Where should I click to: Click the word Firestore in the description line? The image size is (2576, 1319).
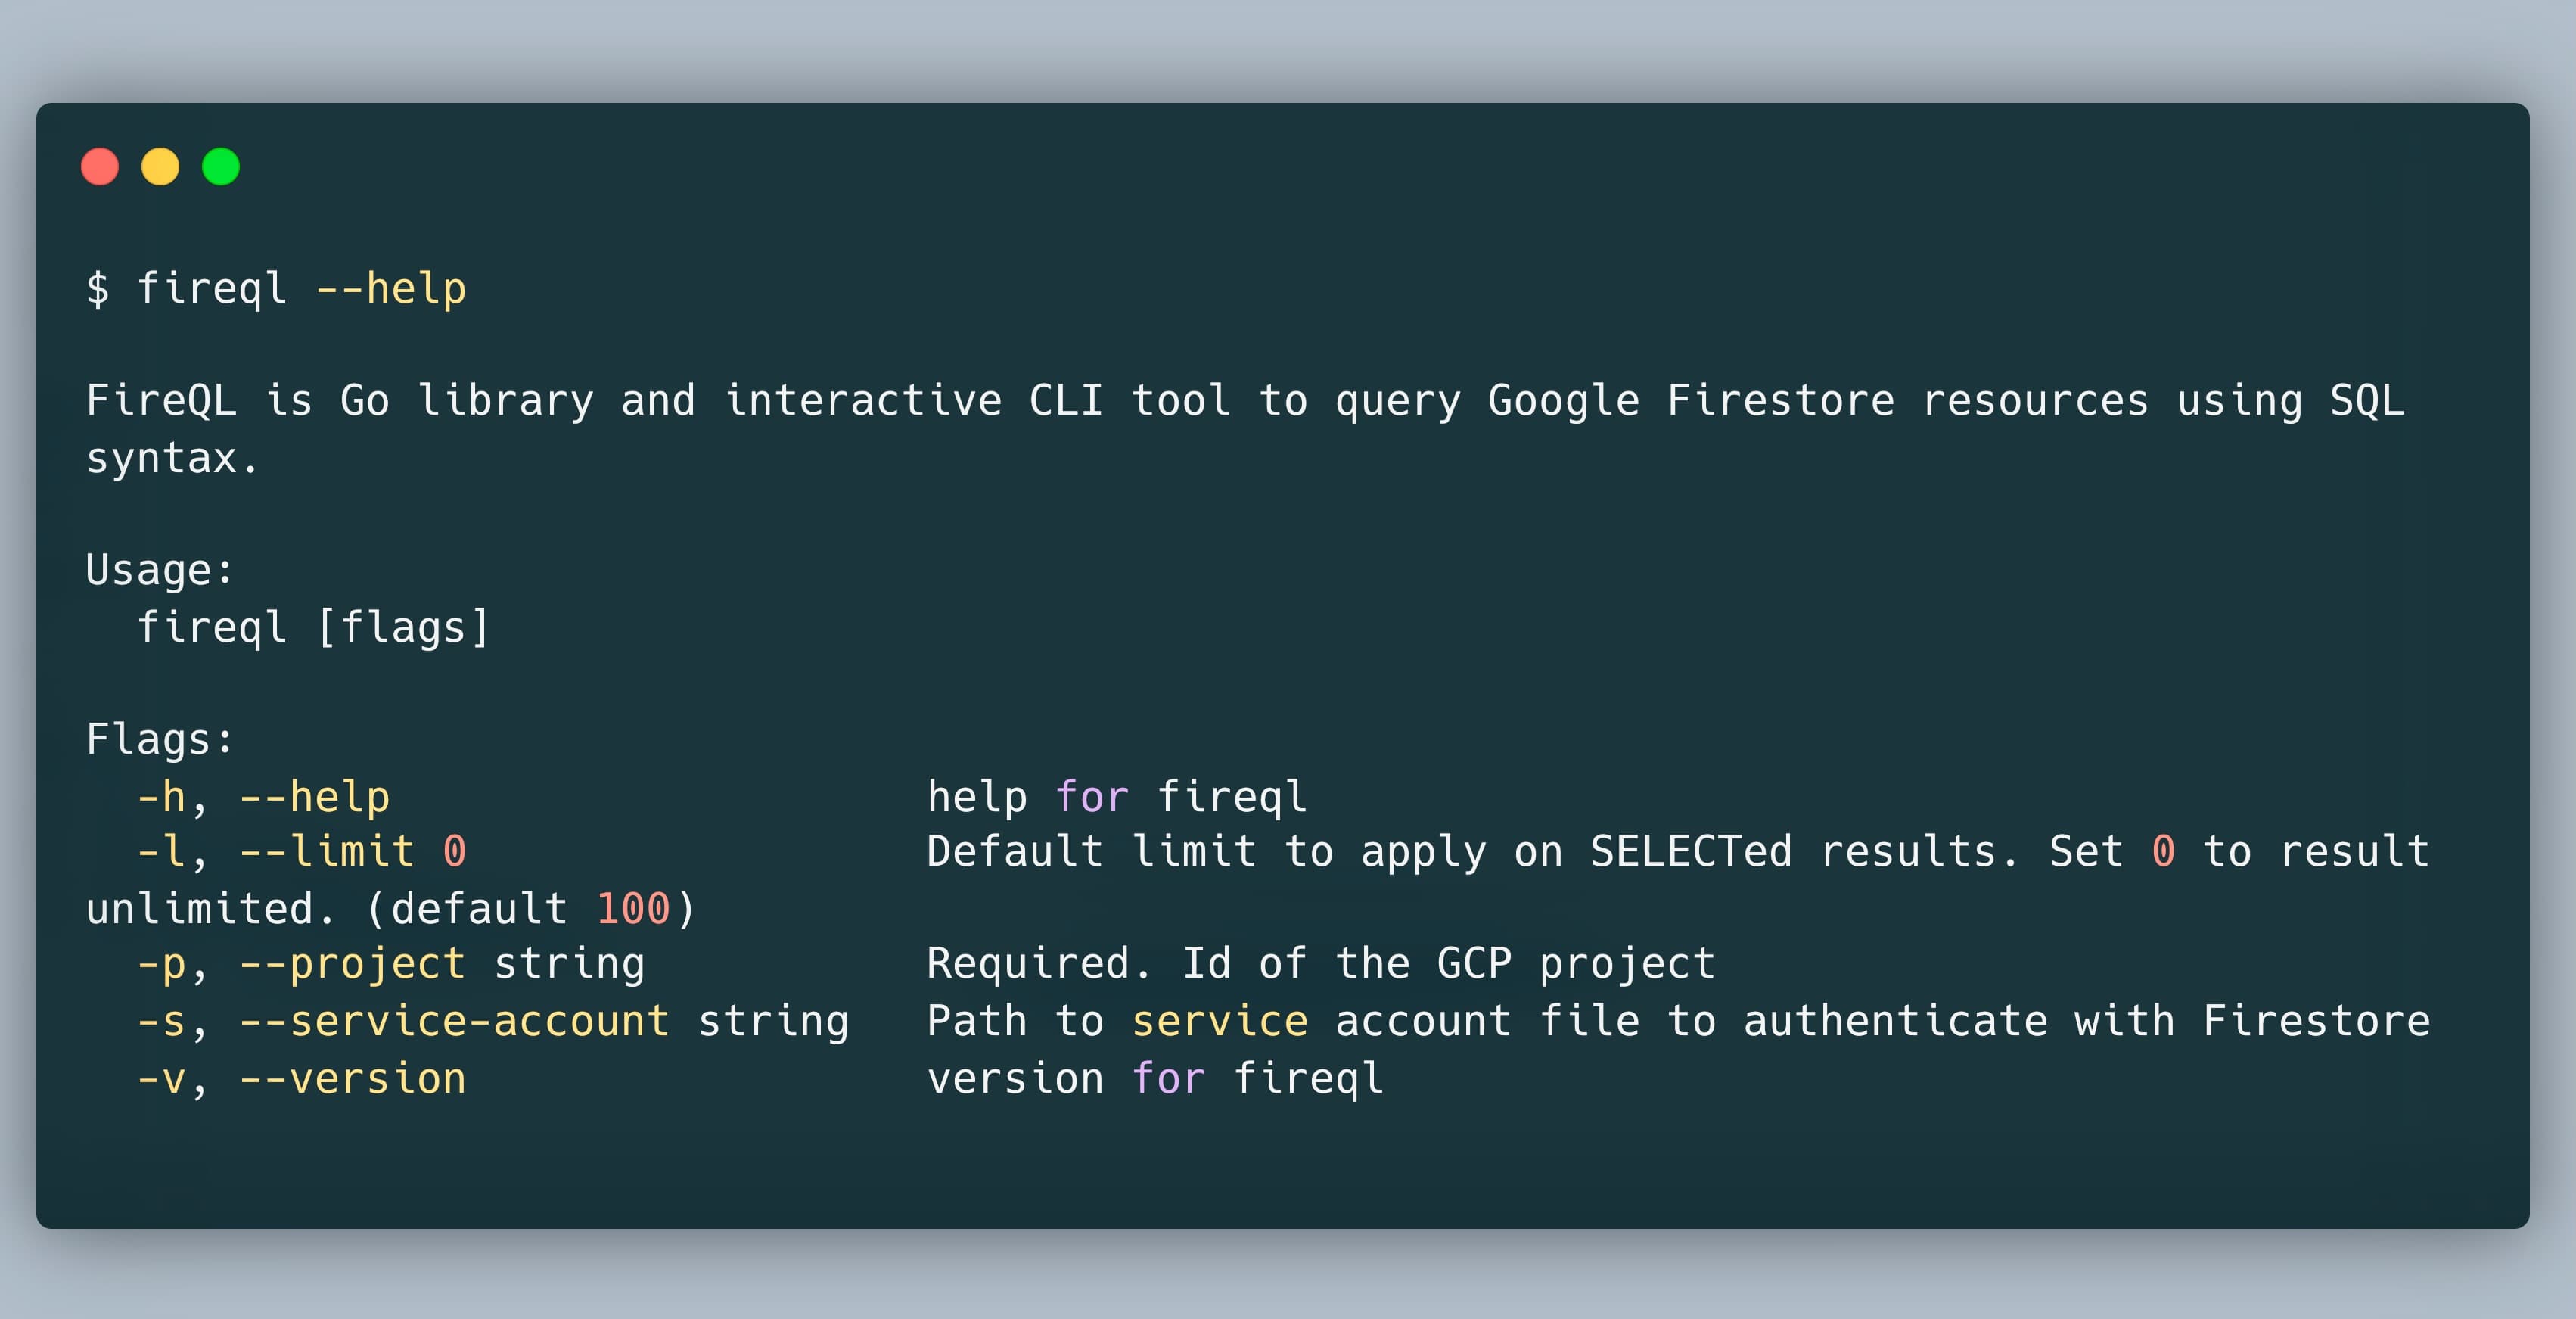(1780, 401)
